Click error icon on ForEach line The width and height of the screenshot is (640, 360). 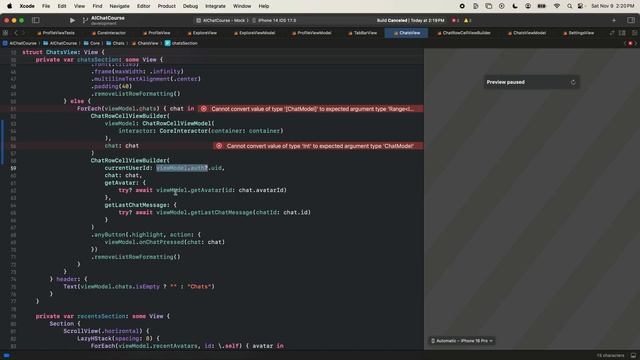pyautogui.click(x=203, y=109)
